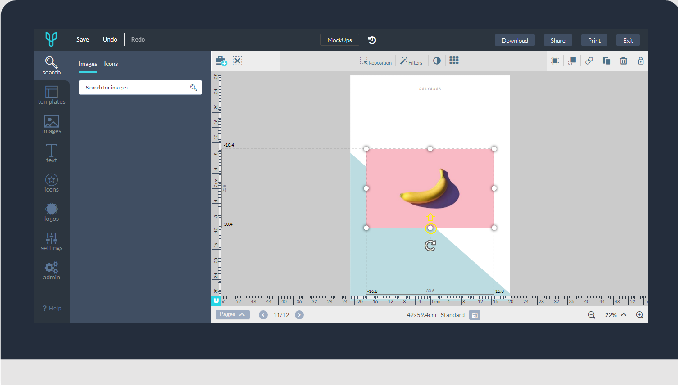Toggle the lock icon for selected element
678x386 pixels.
pos(640,61)
